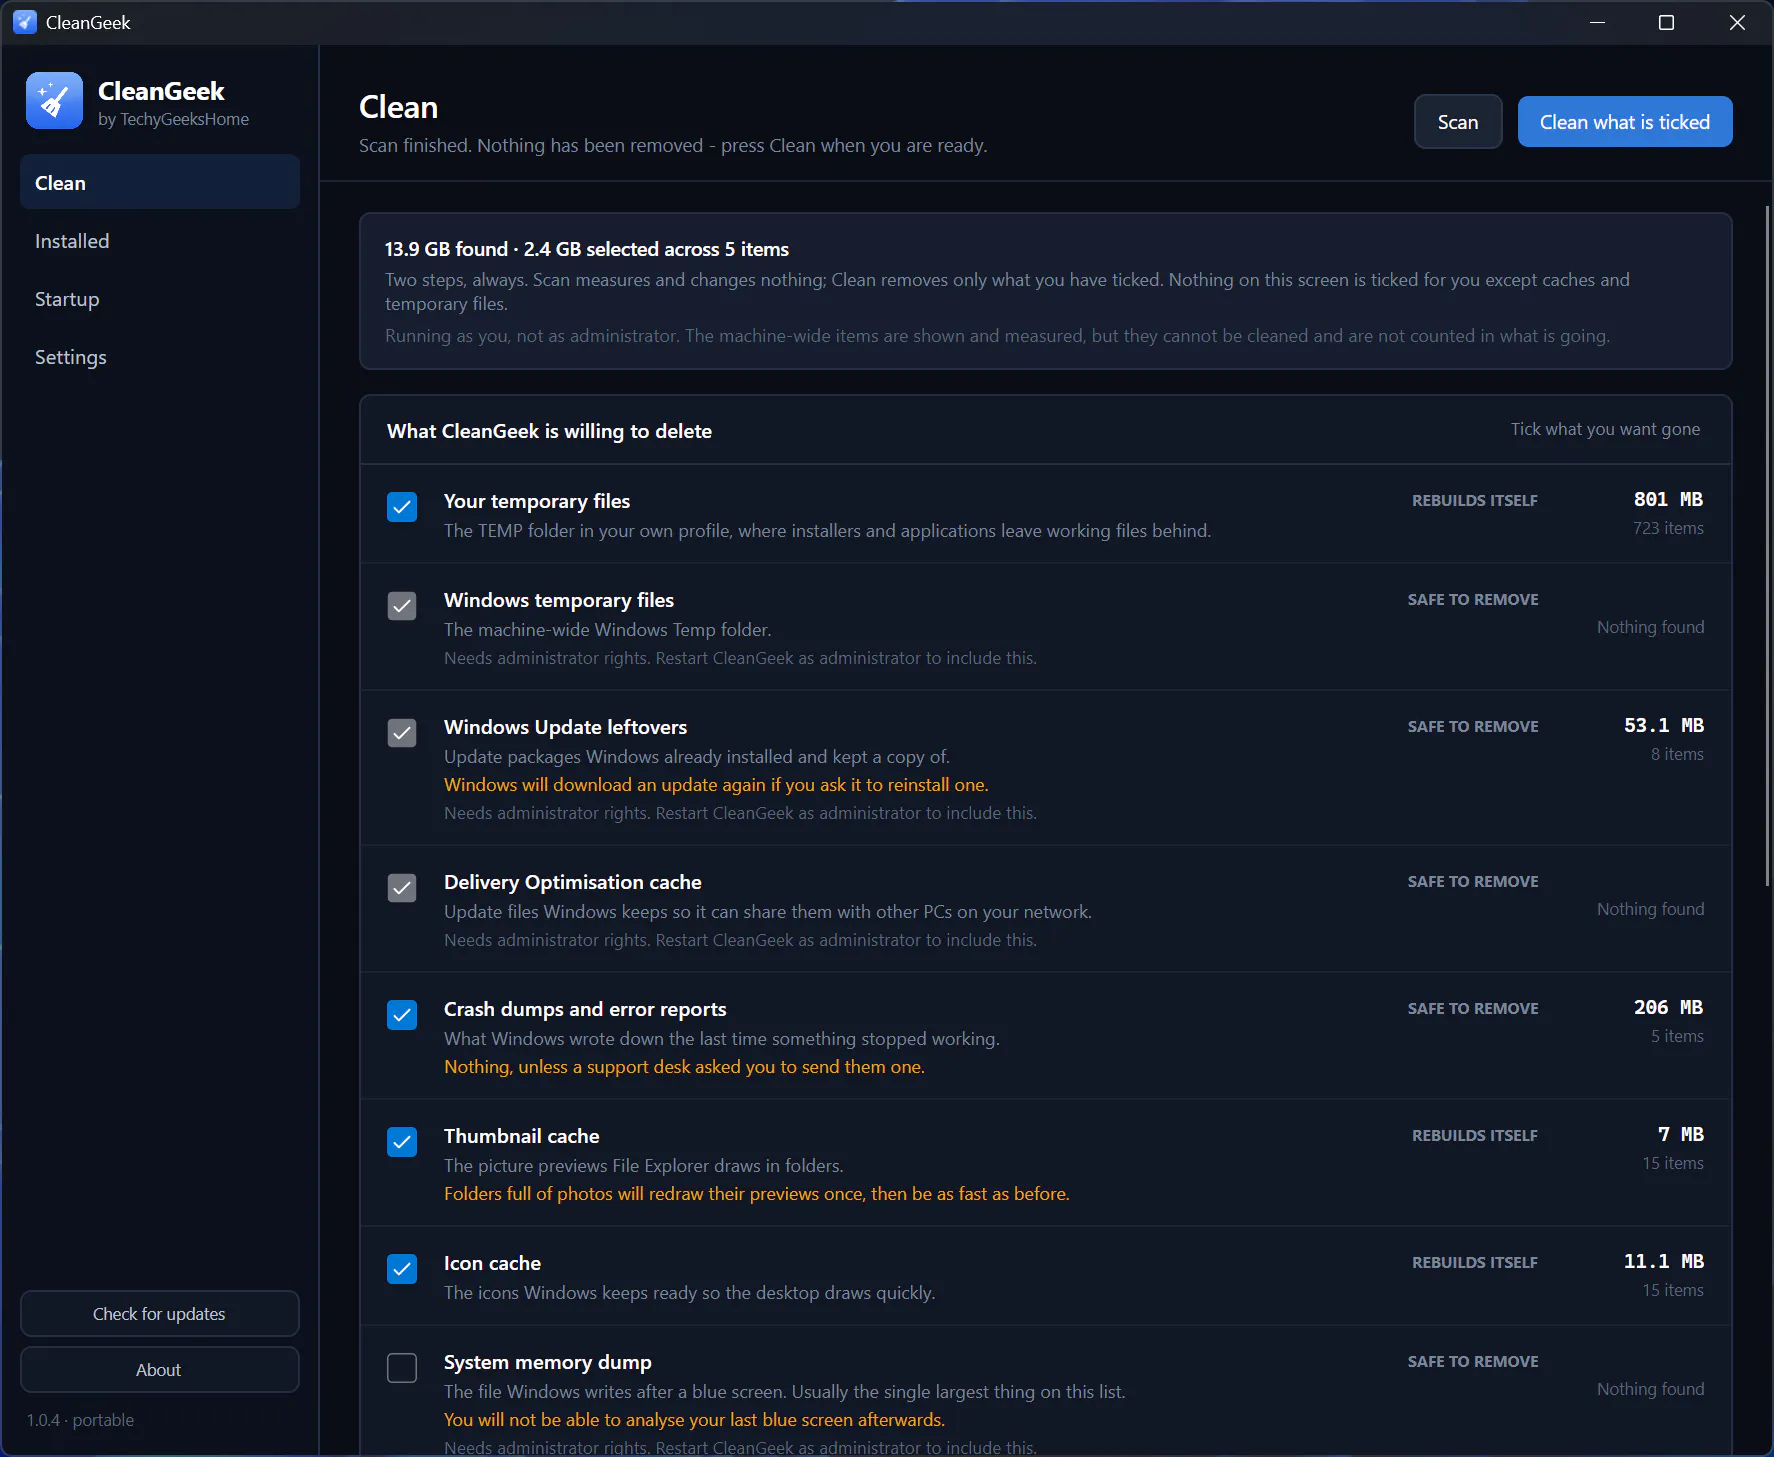Click Nothing found for Delivery Optimisation cache
Viewport: 1774px width, 1457px height.
[1650, 909]
